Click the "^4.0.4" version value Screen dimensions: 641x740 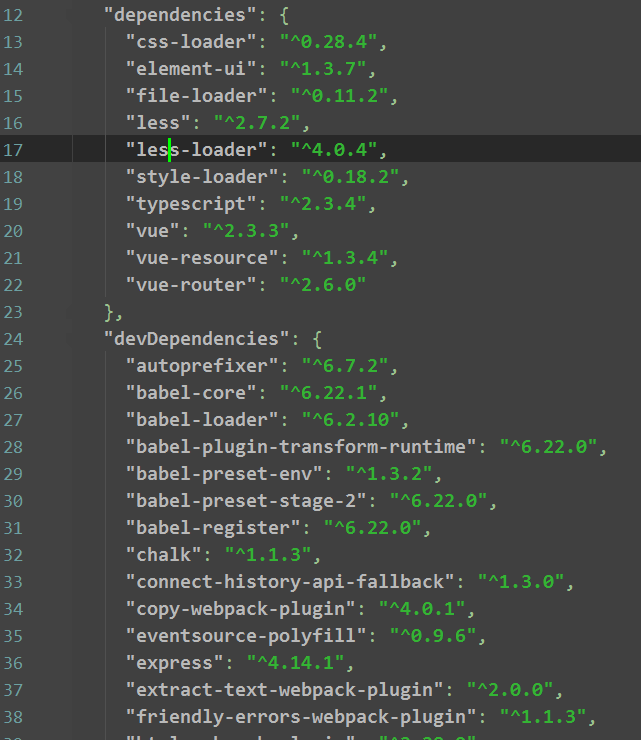pyautogui.click(x=334, y=150)
